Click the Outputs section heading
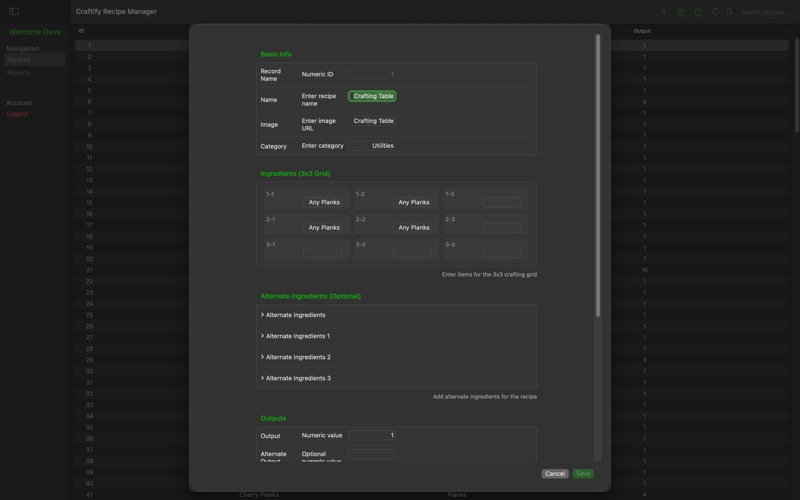Viewport: 800px width, 500px height. [x=273, y=418]
